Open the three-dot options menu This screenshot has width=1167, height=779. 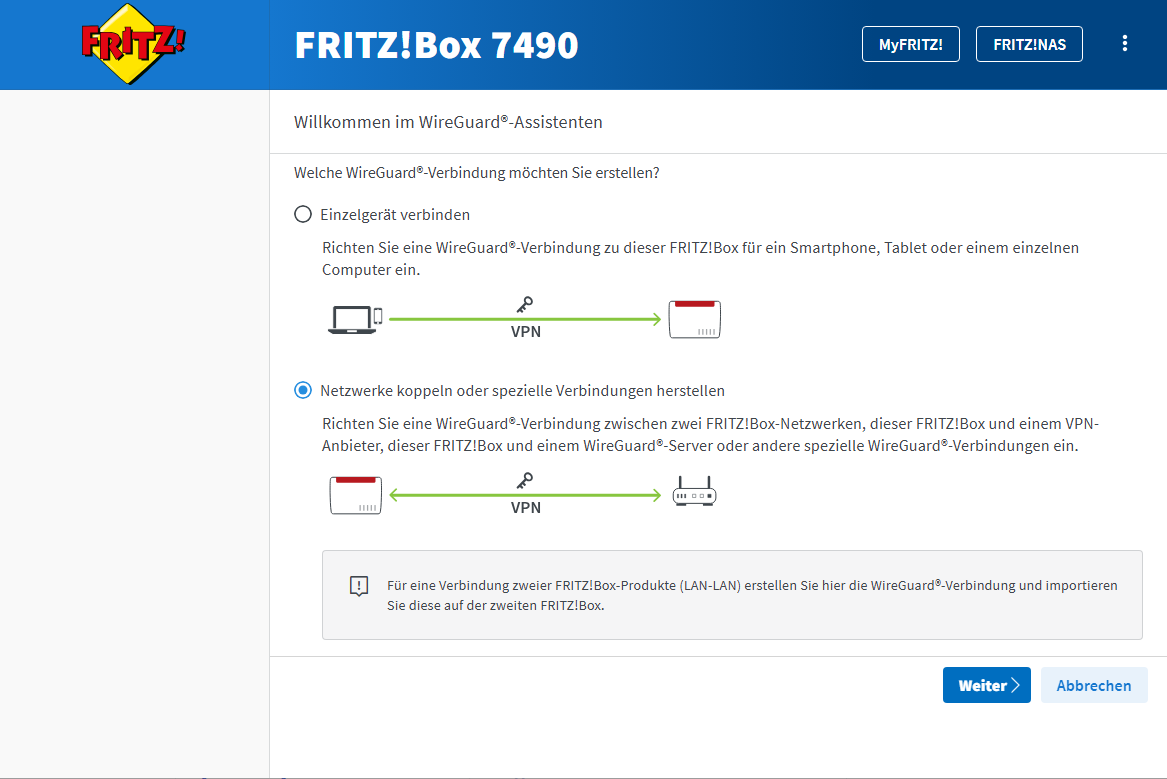tap(1125, 44)
